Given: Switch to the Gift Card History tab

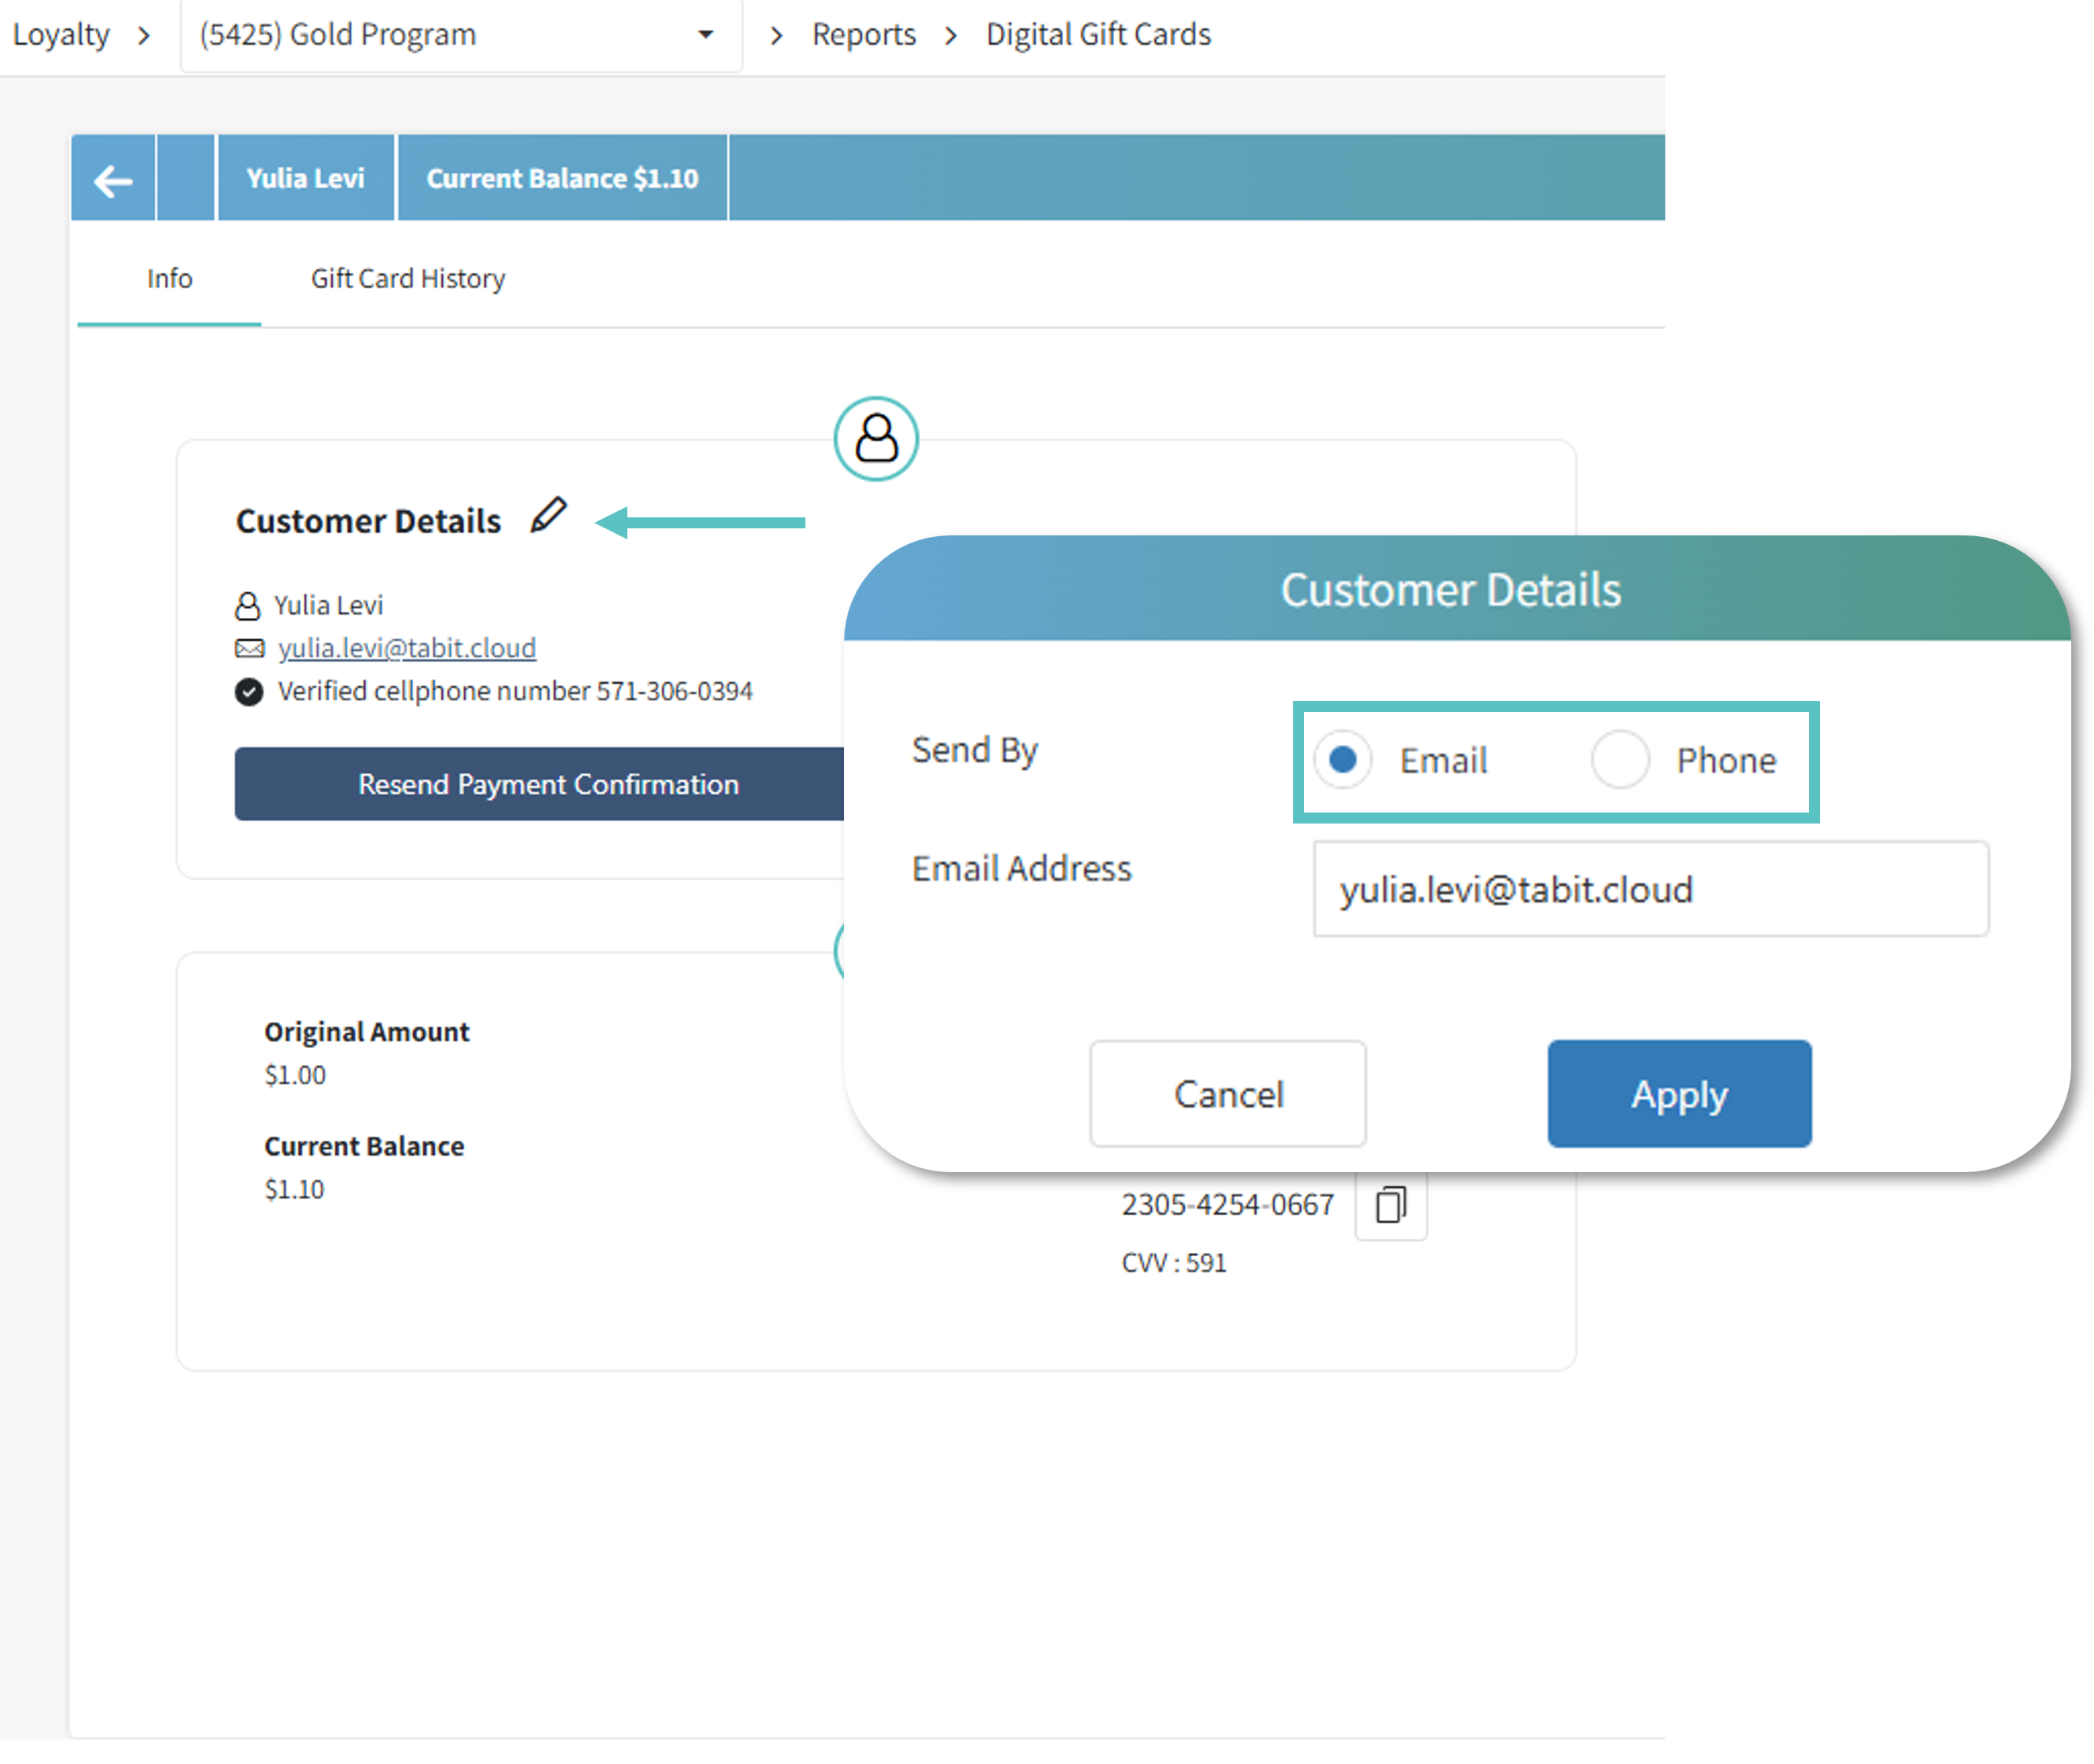Looking at the screenshot, I should tap(407, 279).
